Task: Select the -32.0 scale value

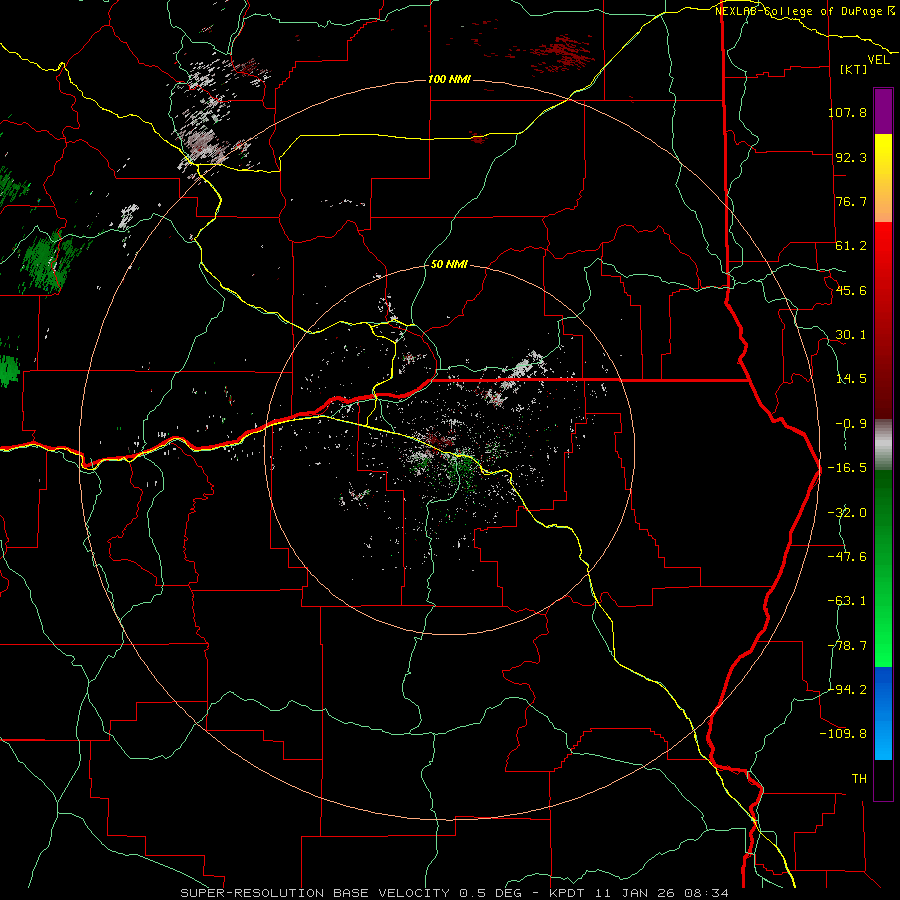Action: (x=847, y=513)
